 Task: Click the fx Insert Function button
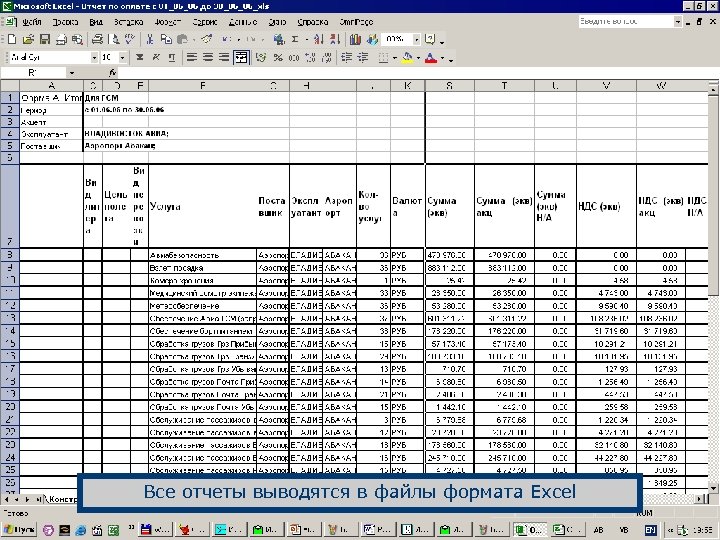click(x=112, y=73)
